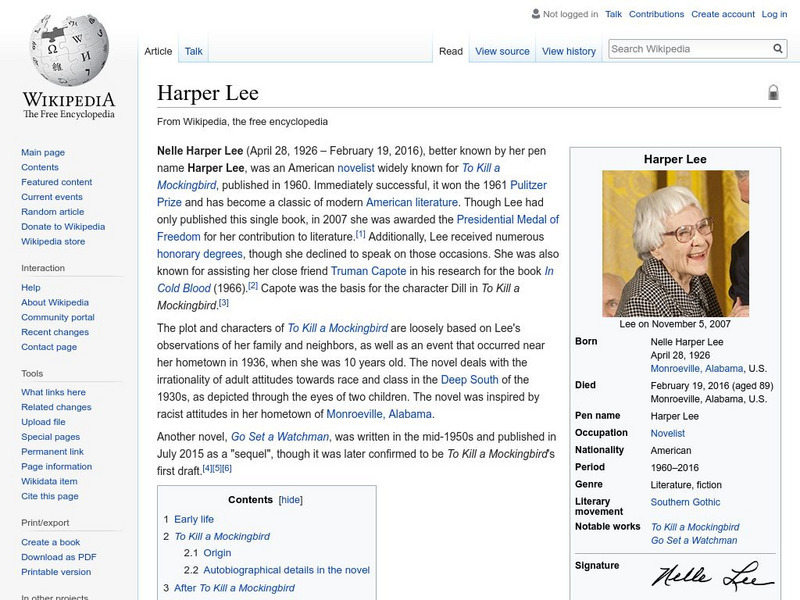Jump to After To Kill a Mockingbird section

(x=234, y=588)
